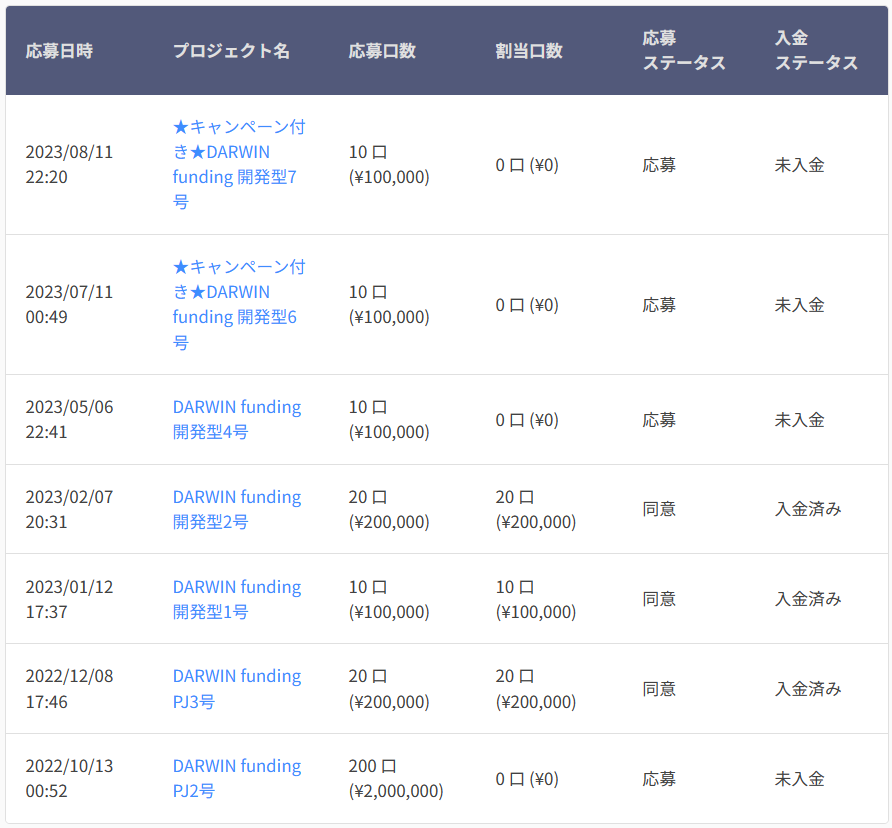Click 同意 status in 開発型2号 row
The image size is (892, 828).
[x=659, y=509]
